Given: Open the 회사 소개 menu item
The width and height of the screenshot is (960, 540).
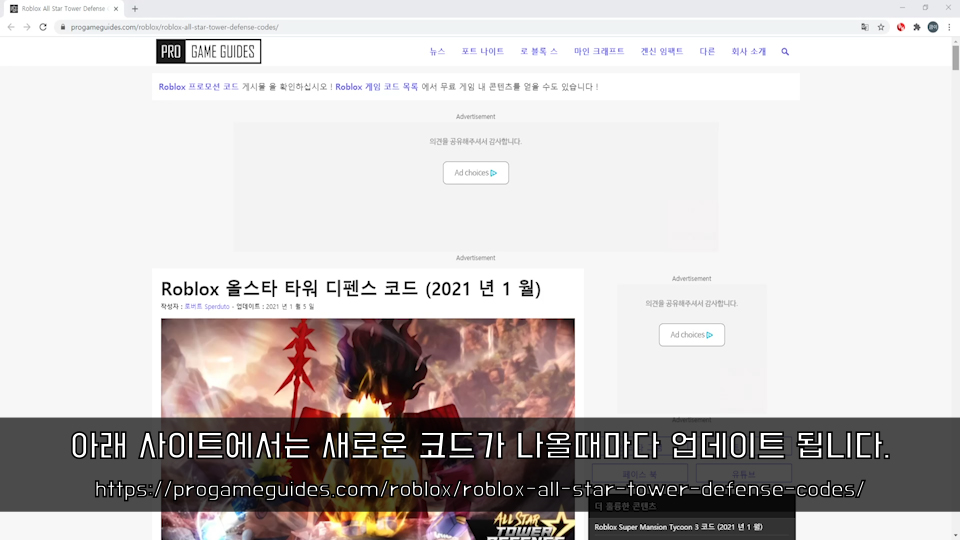Looking at the screenshot, I should coord(748,51).
